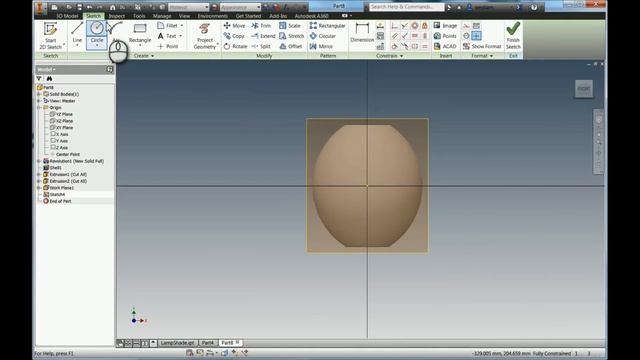Choose the Fillet tool
This screenshot has height=360, width=640.
tap(168, 25)
